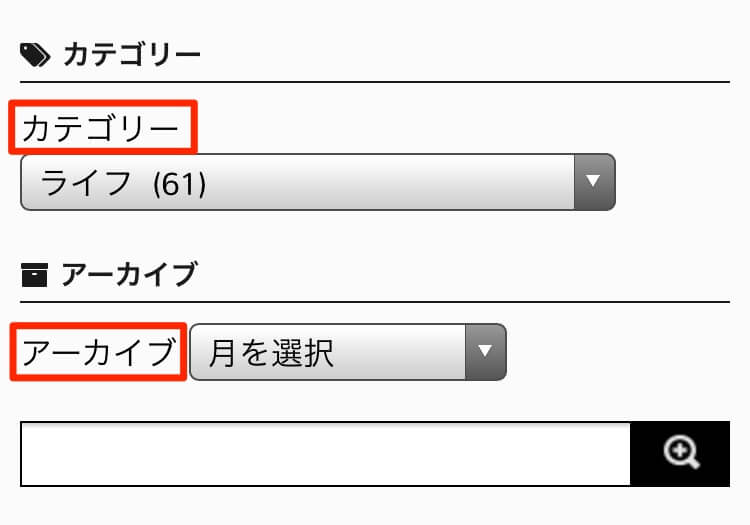
Task: Click the tag icon beside カテゴリー heading
Action: [35, 55]
